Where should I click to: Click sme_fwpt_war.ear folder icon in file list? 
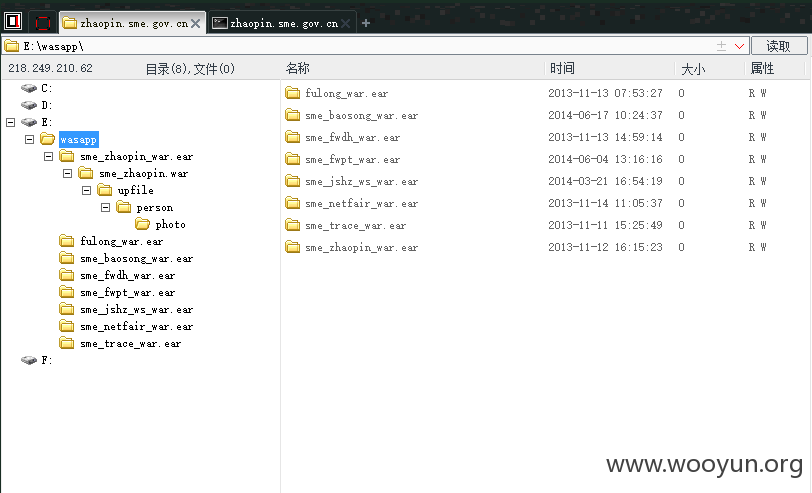(x=293, y=159)
